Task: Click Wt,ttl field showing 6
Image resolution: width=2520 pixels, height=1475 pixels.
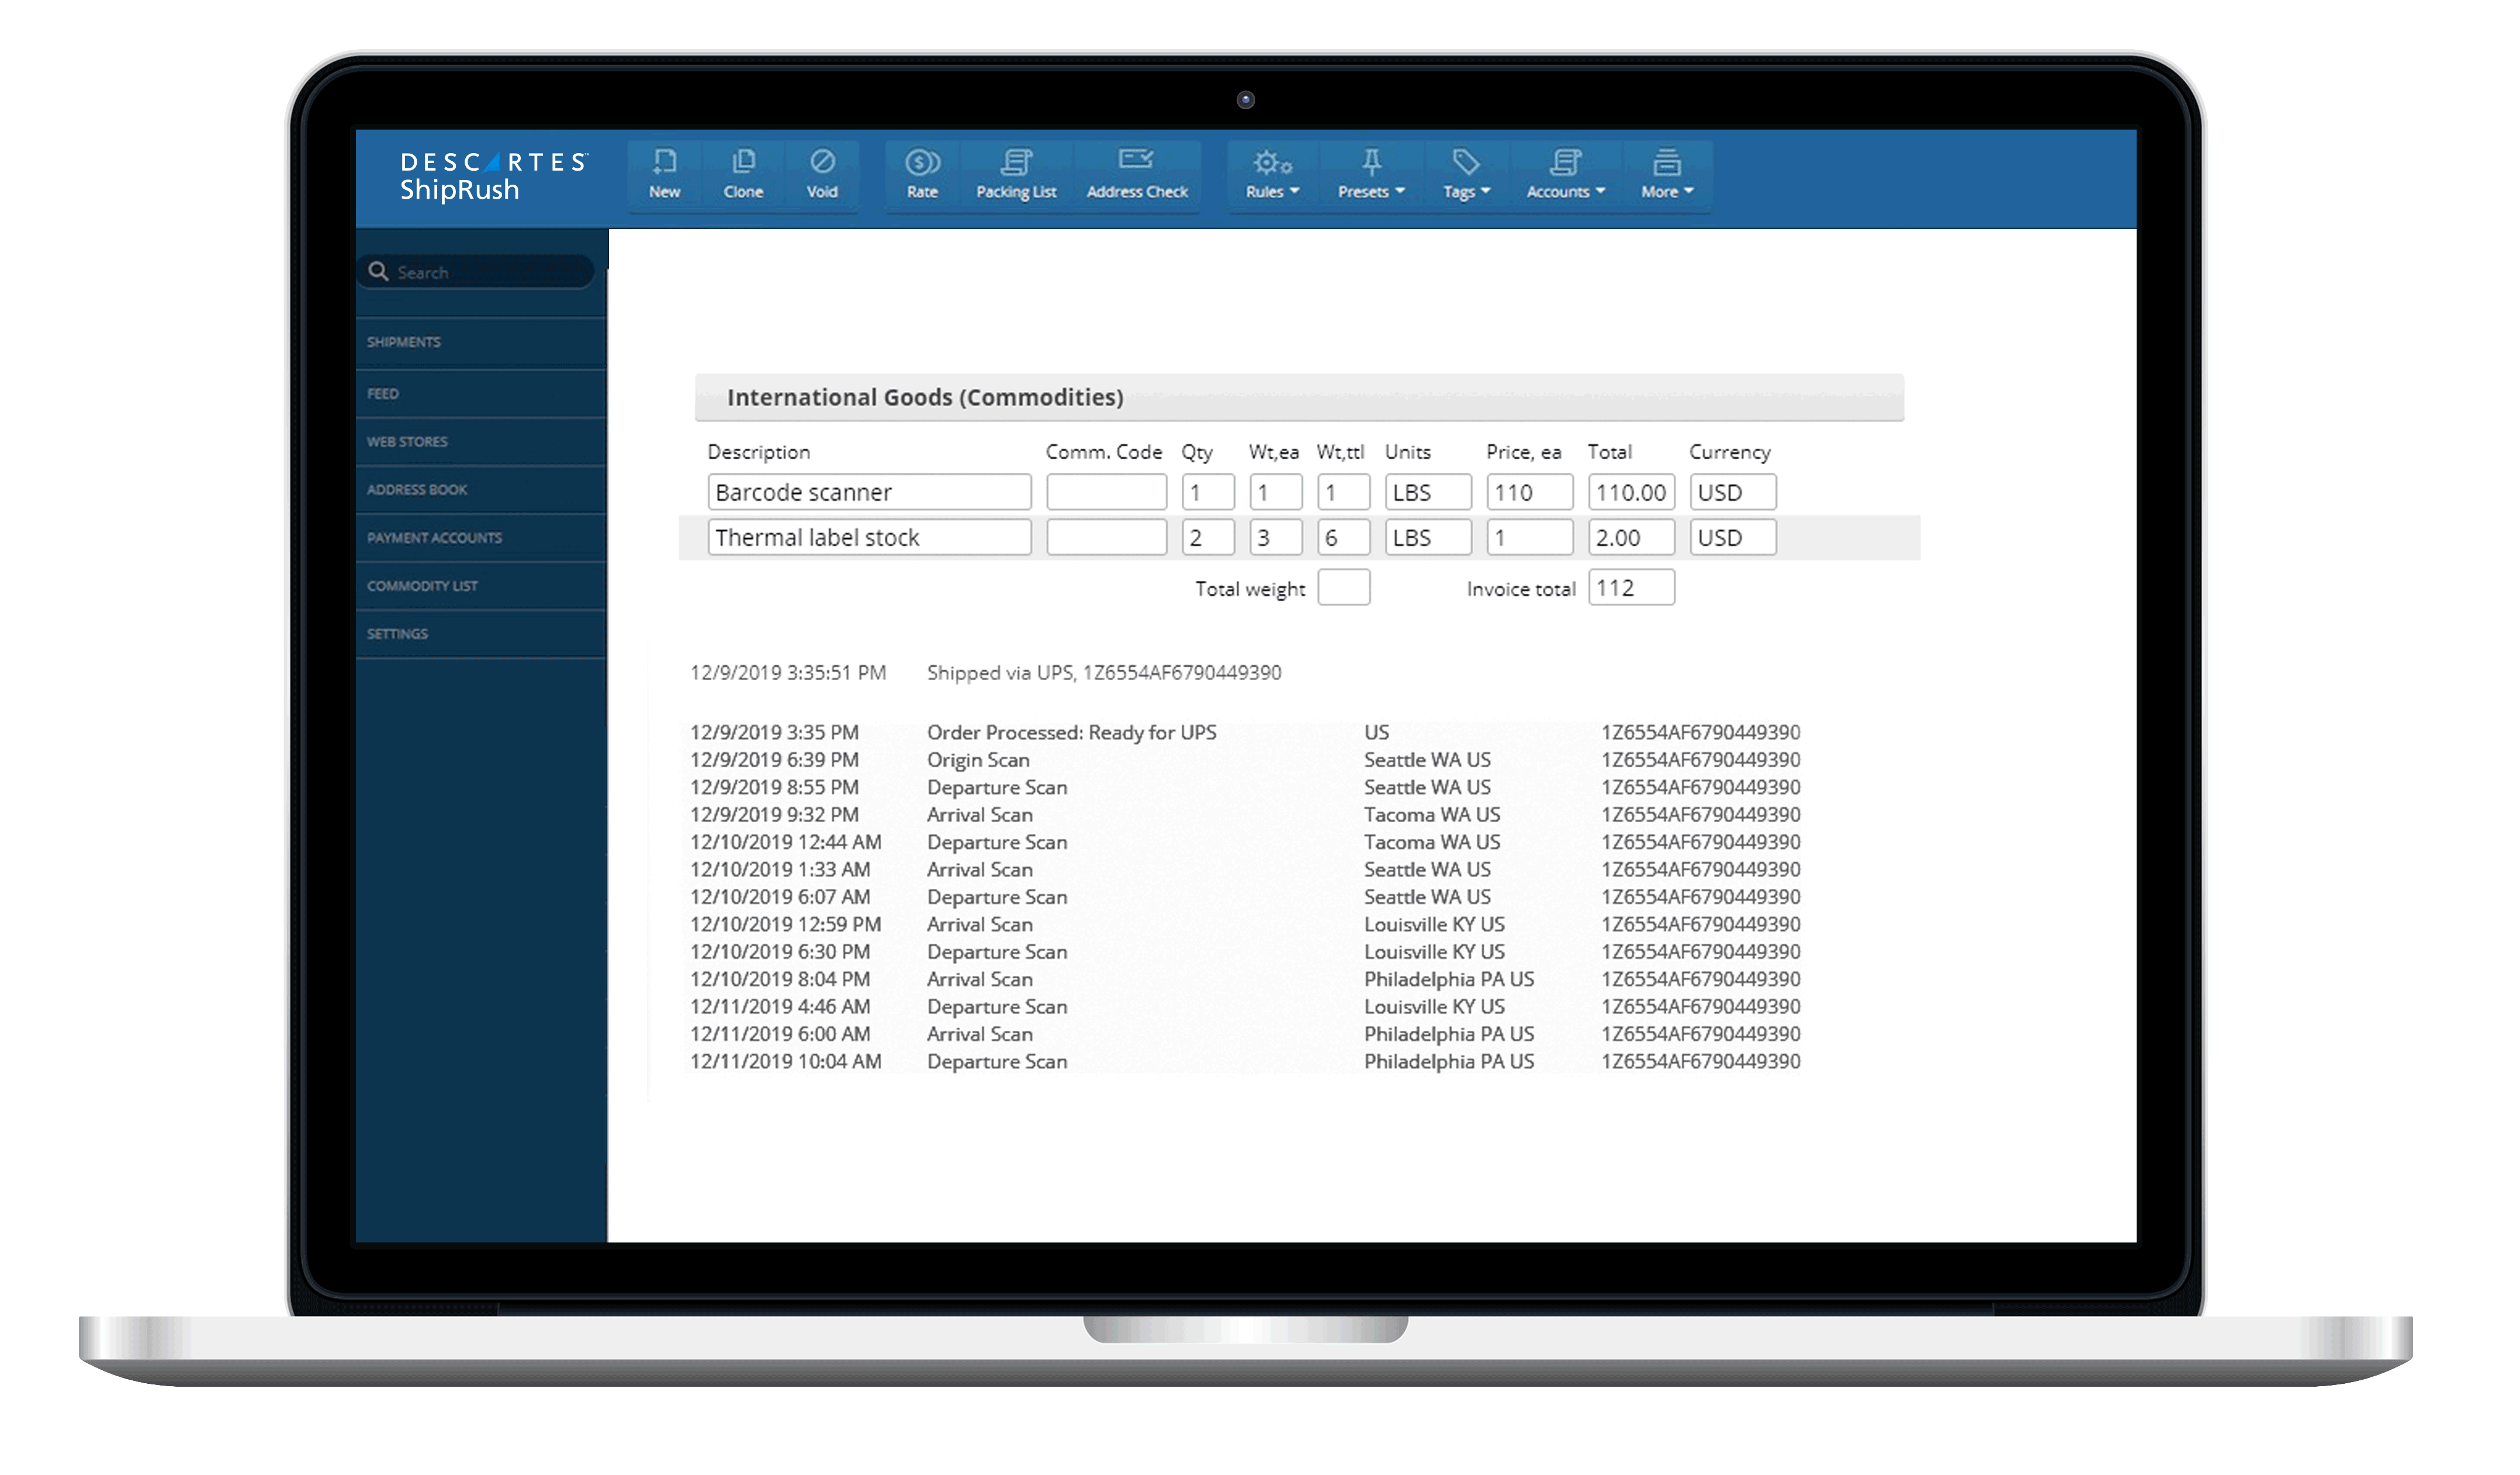Action: 1344,537
